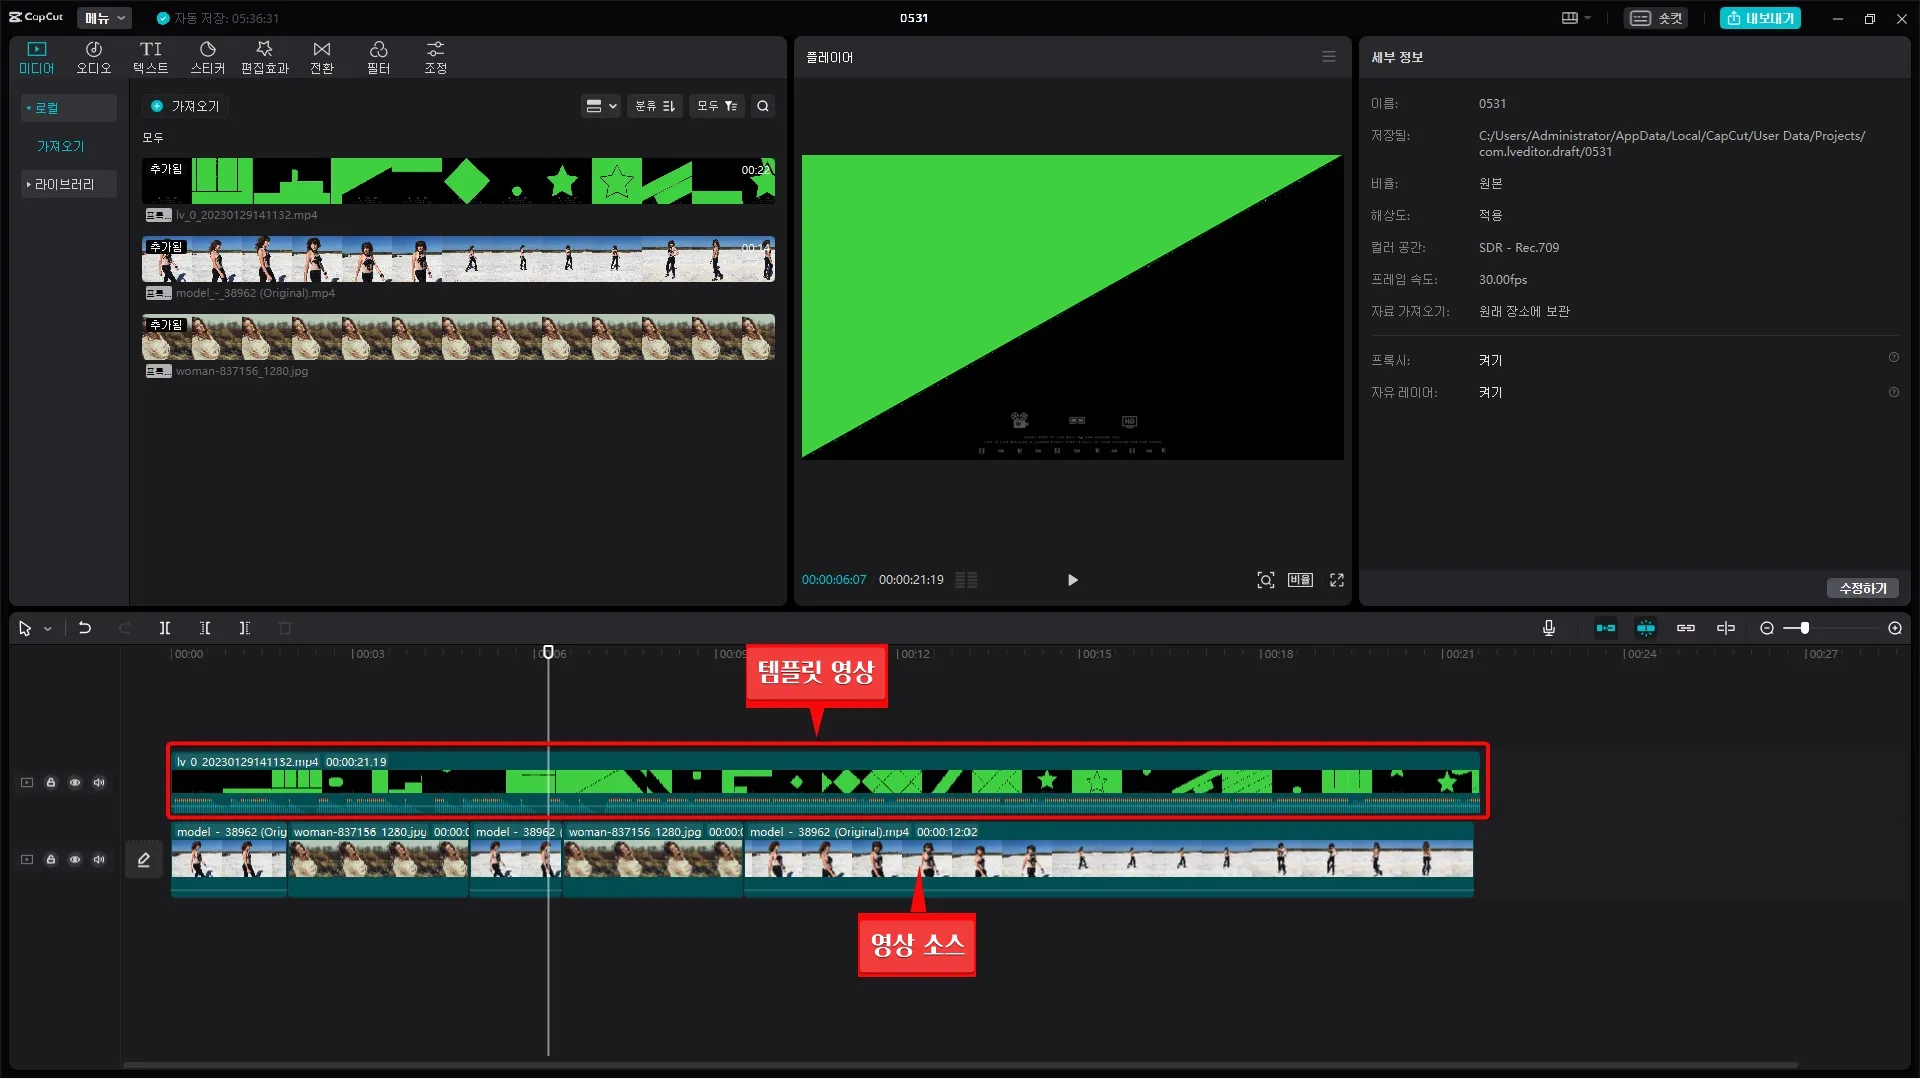The width and height of the screenshot is (1920, 1079).
Task: Click the timeline zoom slider handle
Action: pyautogui.click(x=1804, y=628)
